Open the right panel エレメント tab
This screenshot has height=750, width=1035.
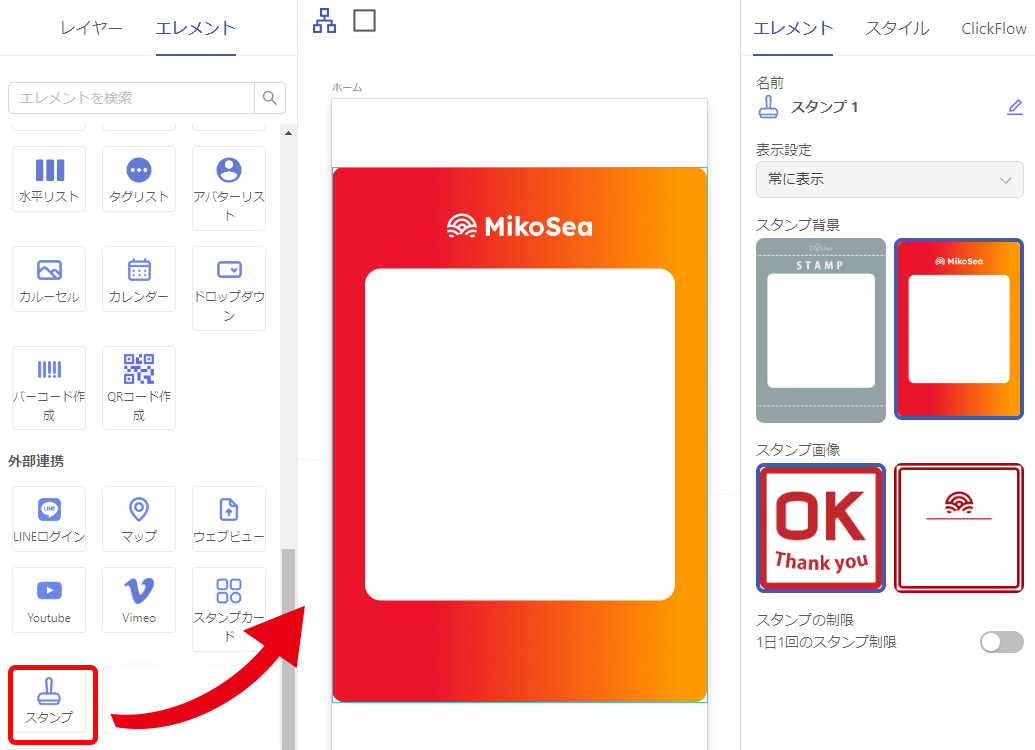pyautogui.click(x=793, y=28)
